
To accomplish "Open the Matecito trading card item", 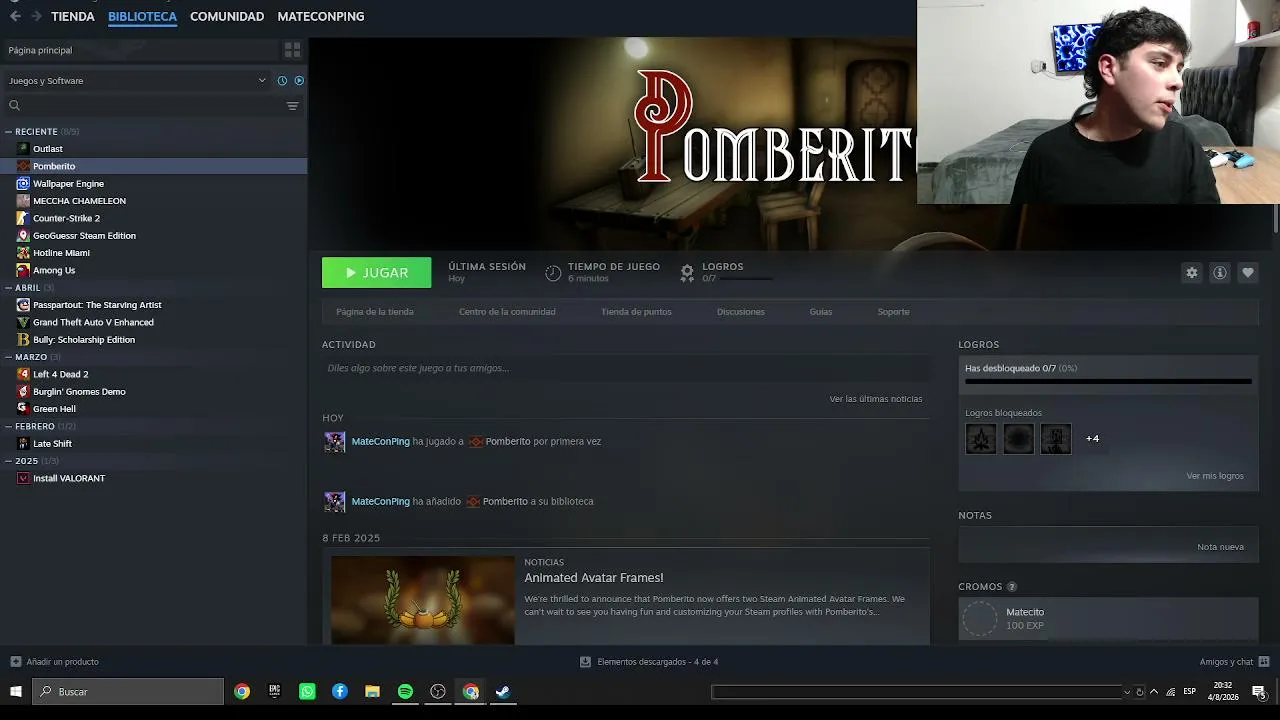I will click(1108, 619).
